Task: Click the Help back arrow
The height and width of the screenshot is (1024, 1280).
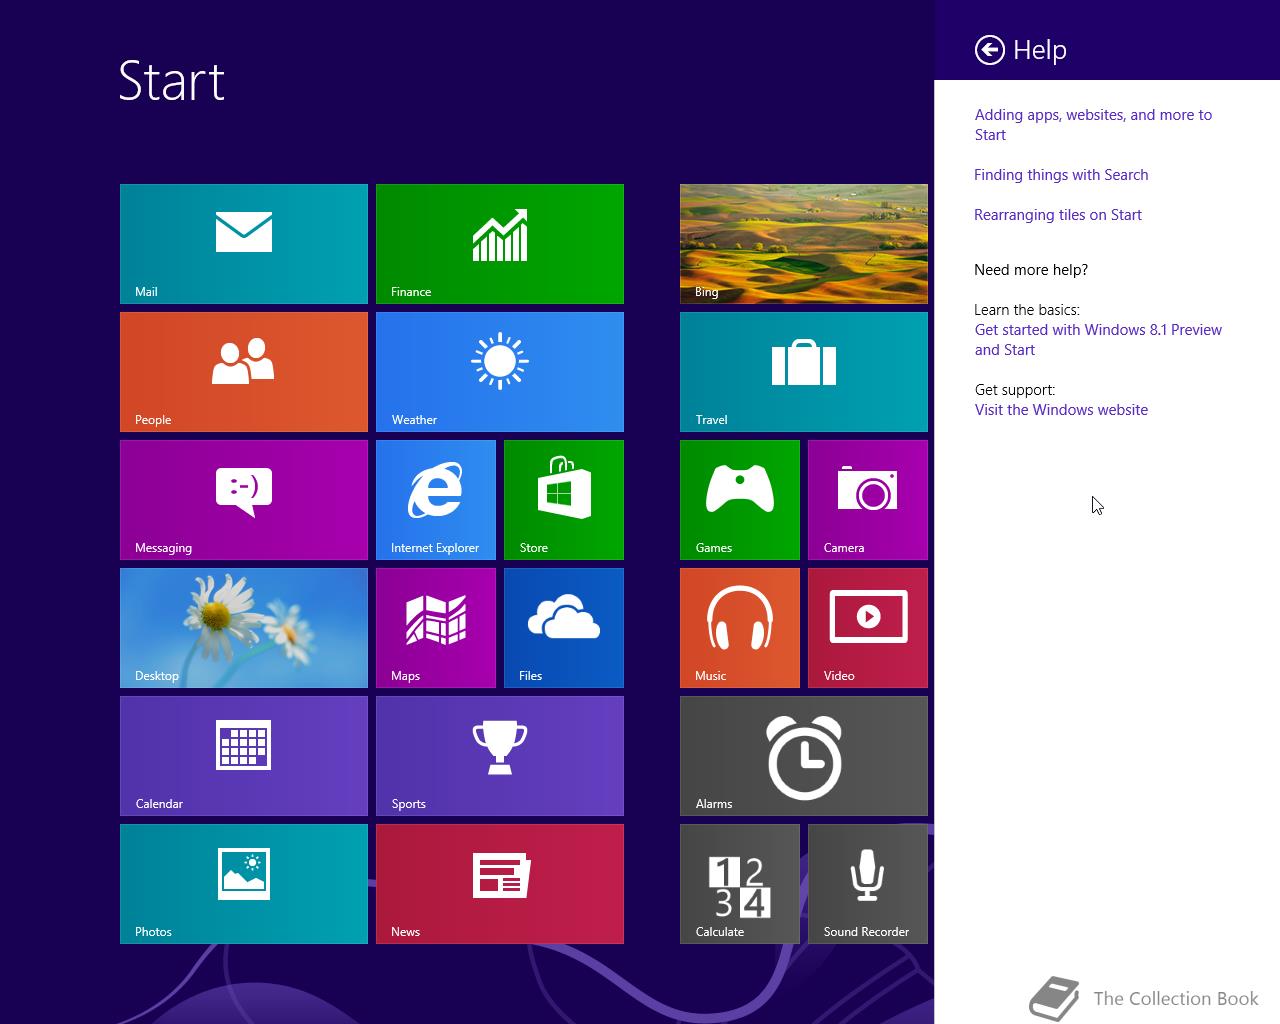Action: 990,50
